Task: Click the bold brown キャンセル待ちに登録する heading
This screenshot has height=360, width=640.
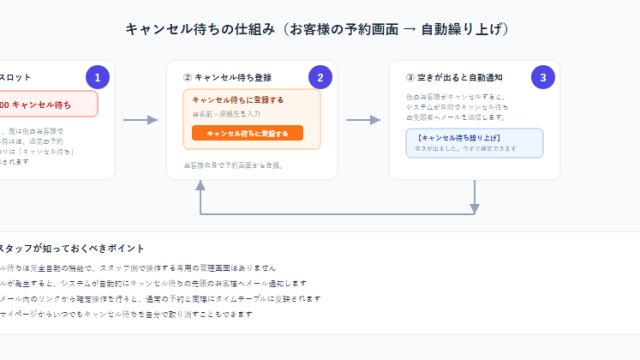Action: [x=238, y=100]
